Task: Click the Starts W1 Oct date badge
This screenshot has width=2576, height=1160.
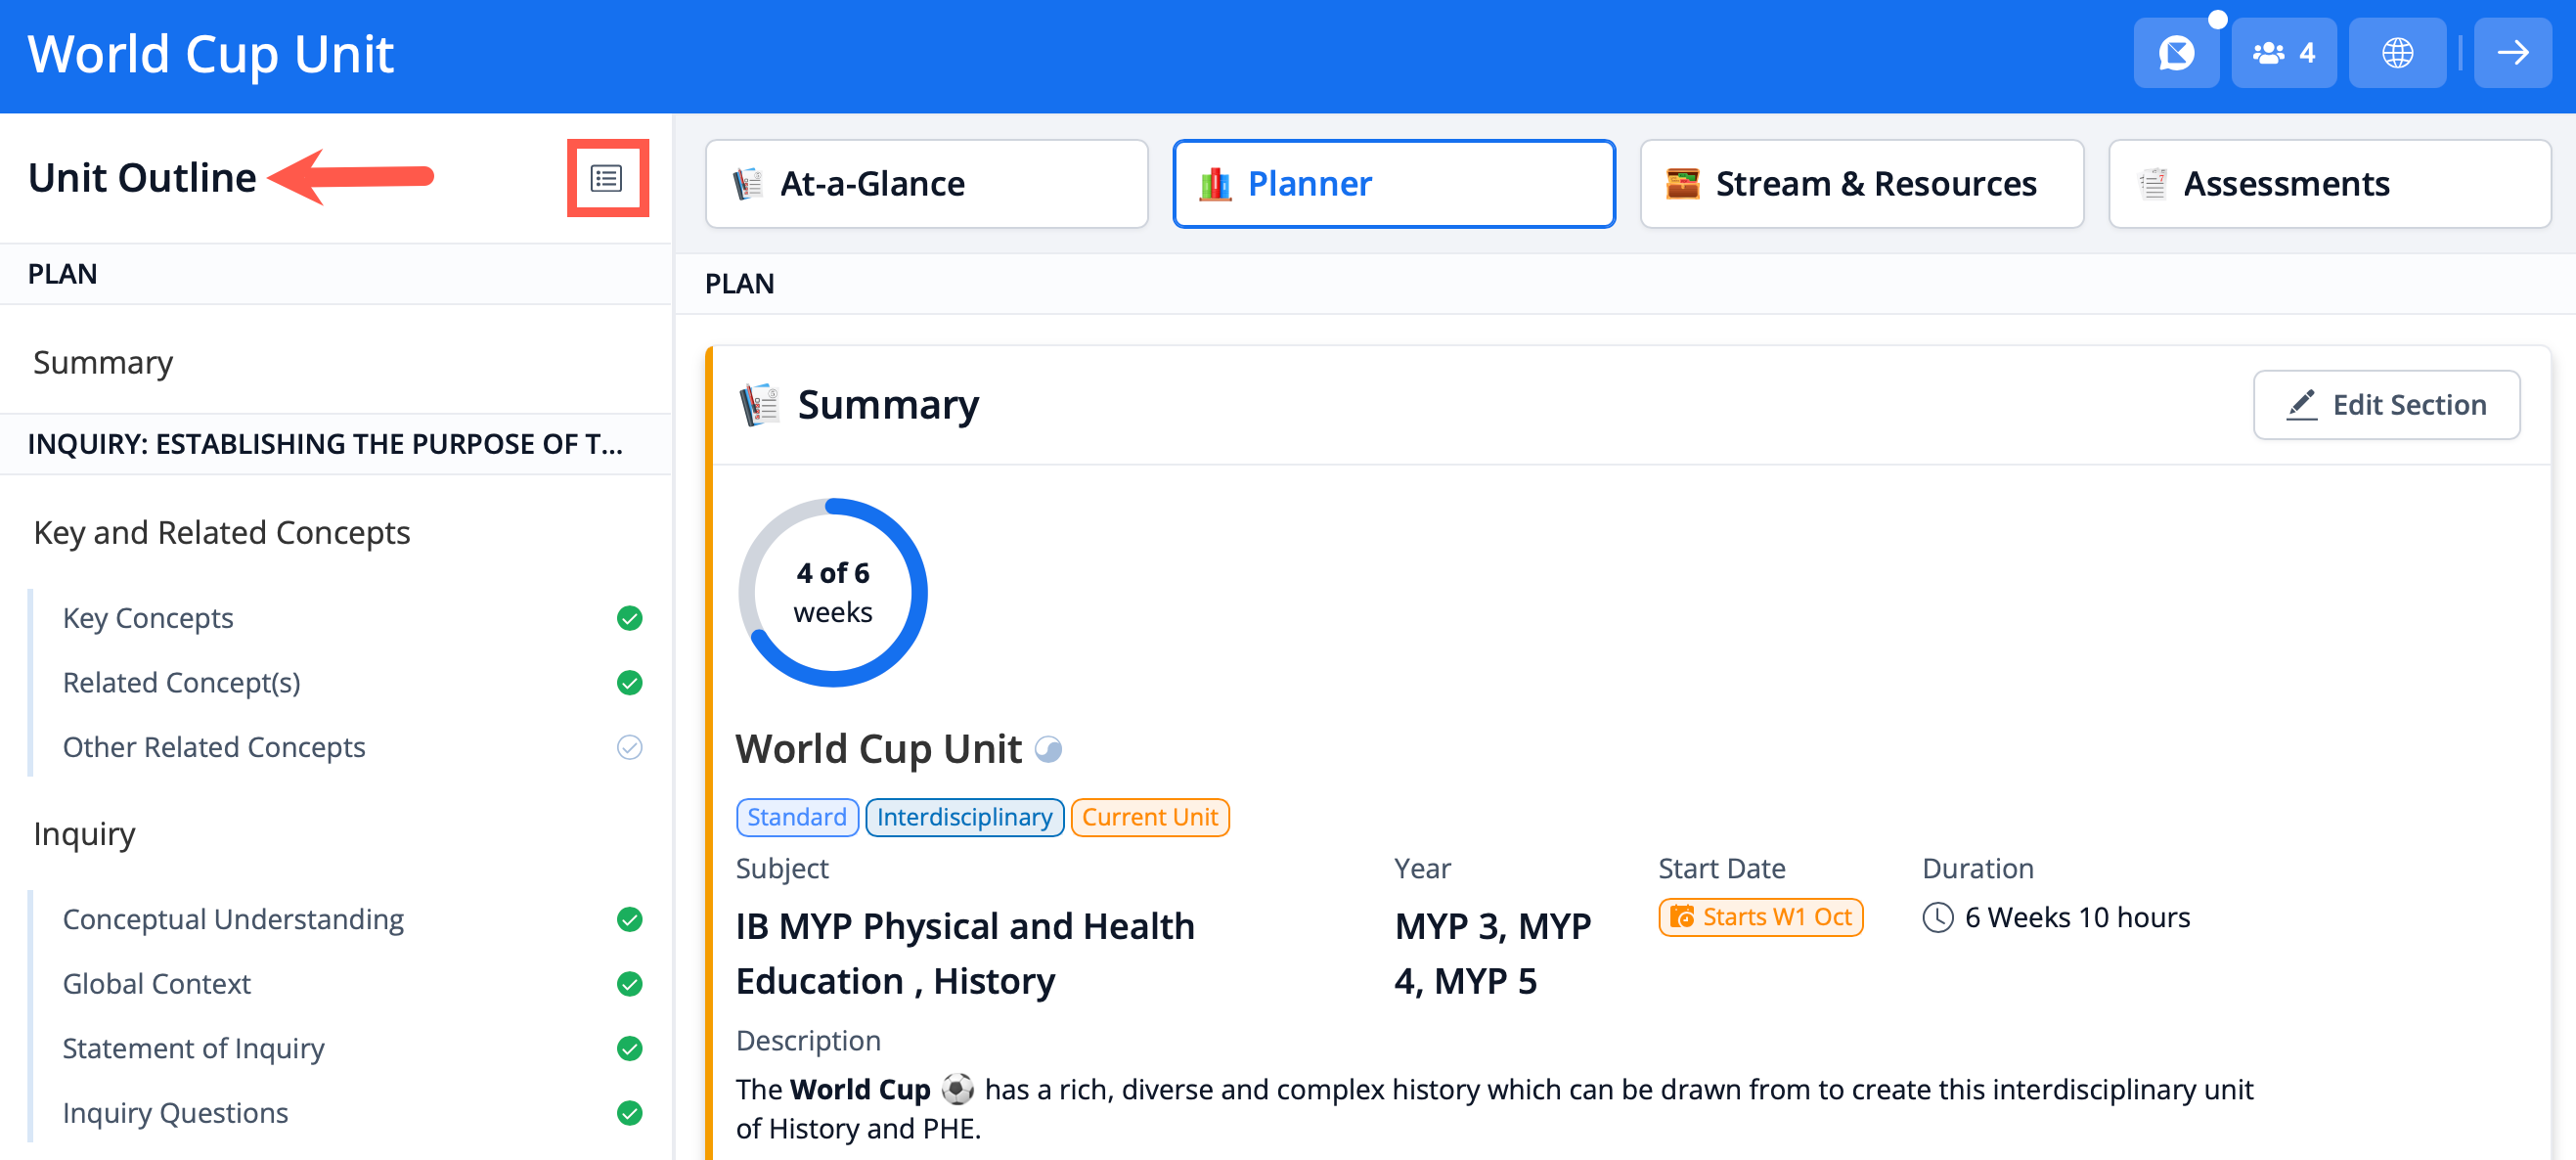Action: pyautogui.click(x=1760, y=917)
